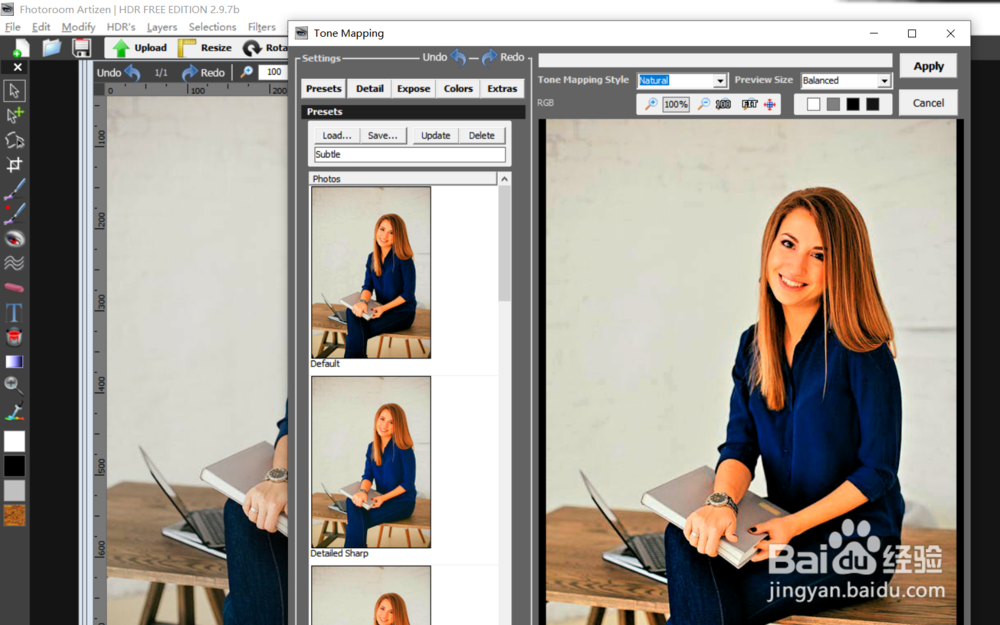Close the tool panel with the X
1000x625 pixels.
[18, 67]
